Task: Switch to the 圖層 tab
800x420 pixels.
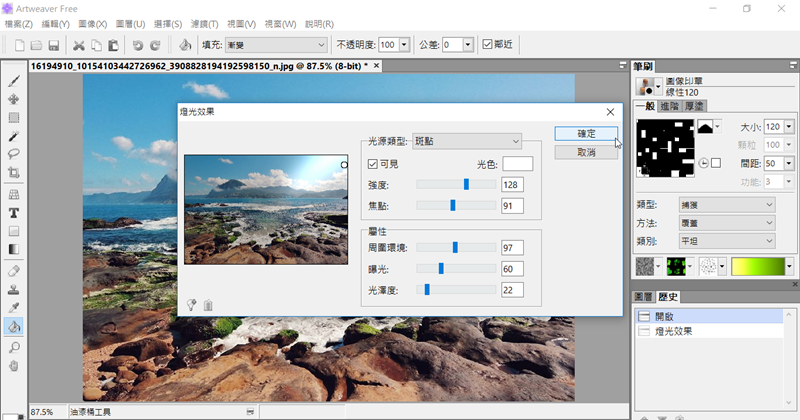Action: [x=644, y=297]
